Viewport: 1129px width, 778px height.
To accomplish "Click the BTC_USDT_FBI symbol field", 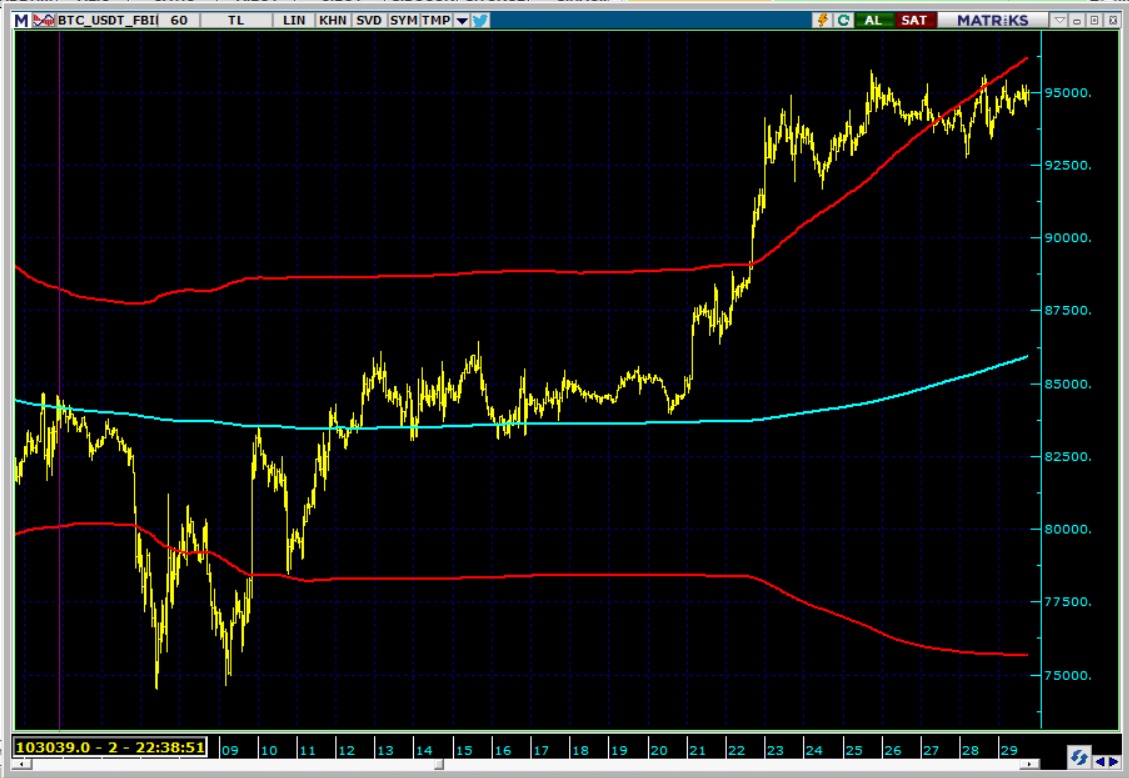I will click(105, 20).
